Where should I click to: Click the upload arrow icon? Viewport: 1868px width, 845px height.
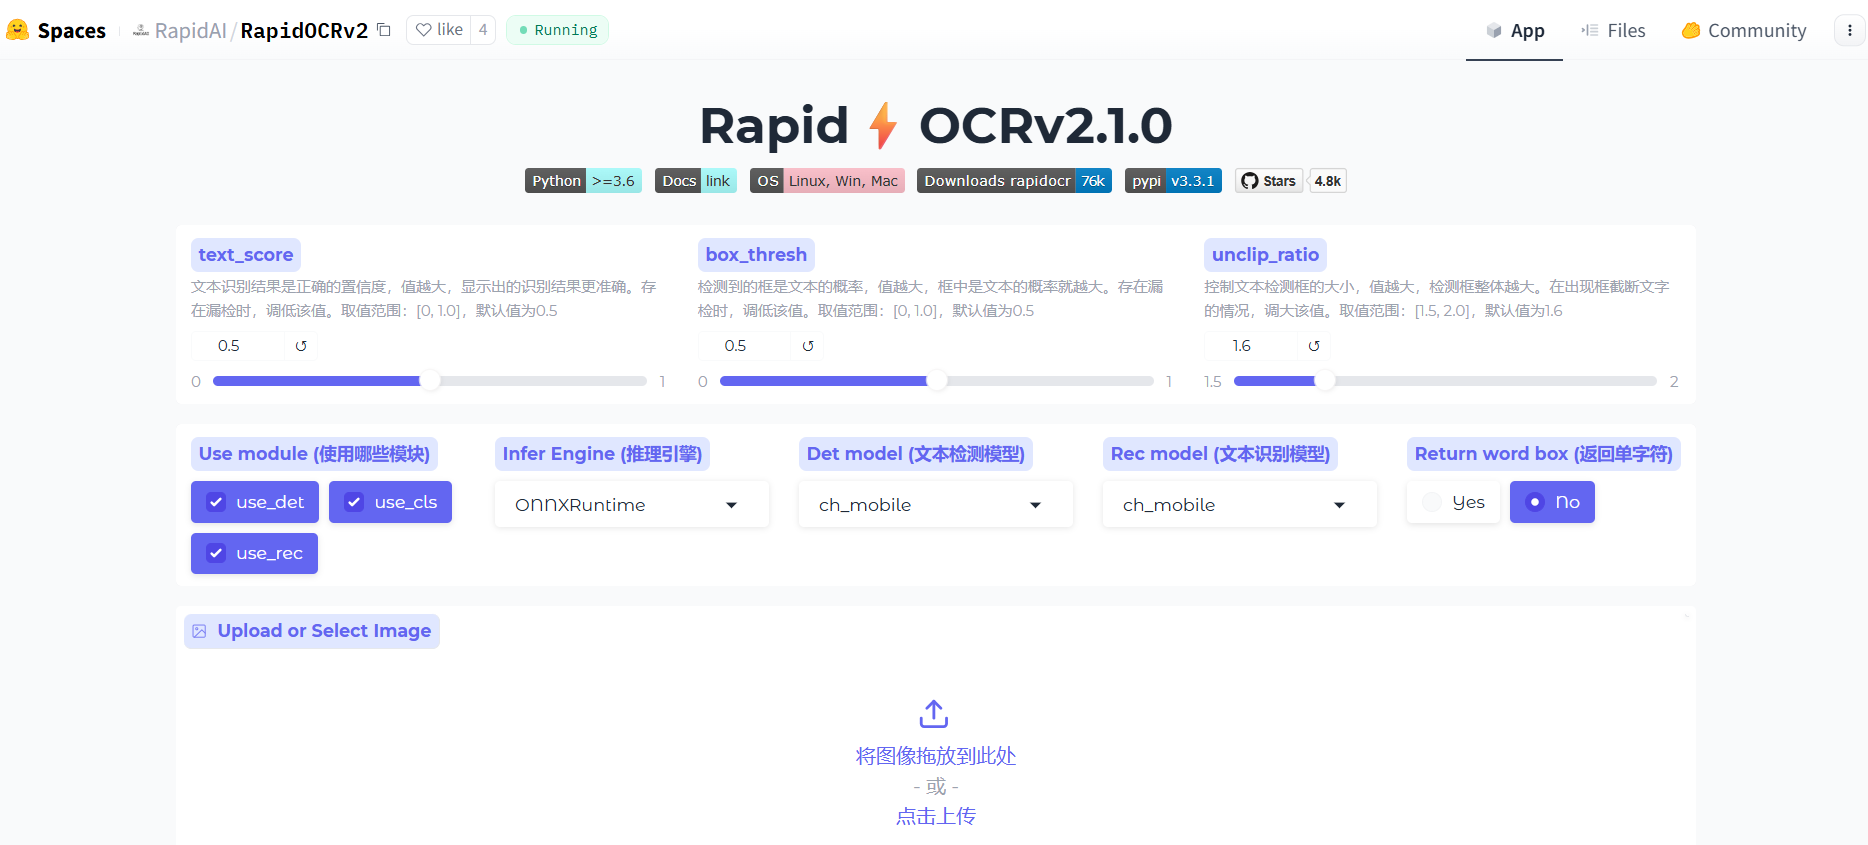coord(934,714)
